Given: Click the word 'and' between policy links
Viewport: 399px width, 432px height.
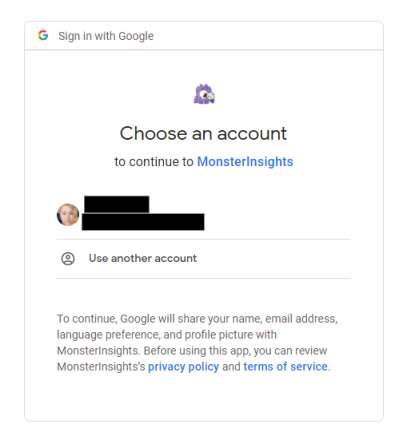Looking at the screenshot, I should click(231, 367).
